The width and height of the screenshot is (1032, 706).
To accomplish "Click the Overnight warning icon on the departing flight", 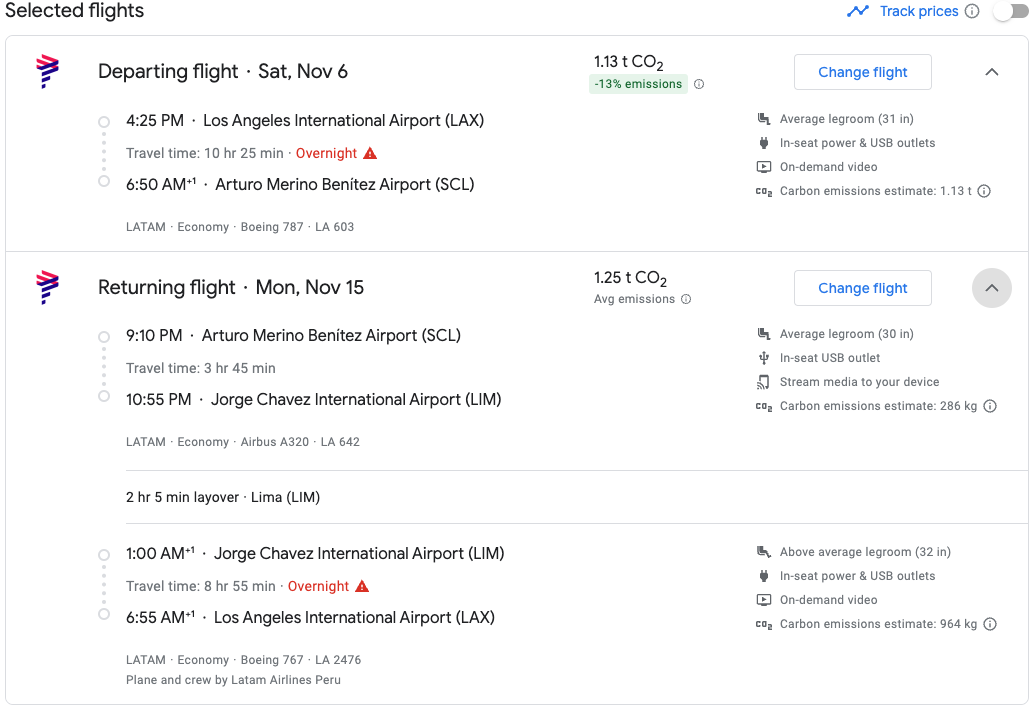I will (x=371, y=153).
